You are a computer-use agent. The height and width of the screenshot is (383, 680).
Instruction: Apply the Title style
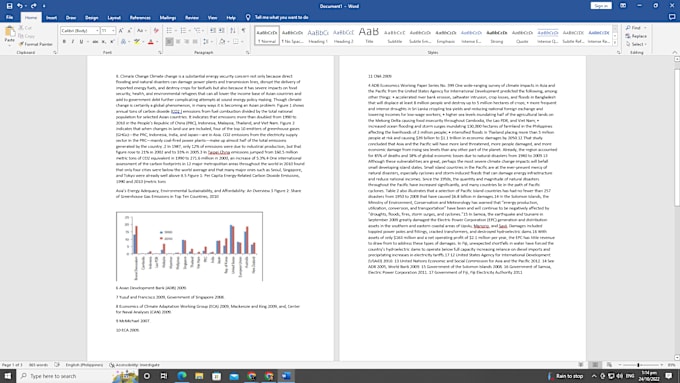369,36
